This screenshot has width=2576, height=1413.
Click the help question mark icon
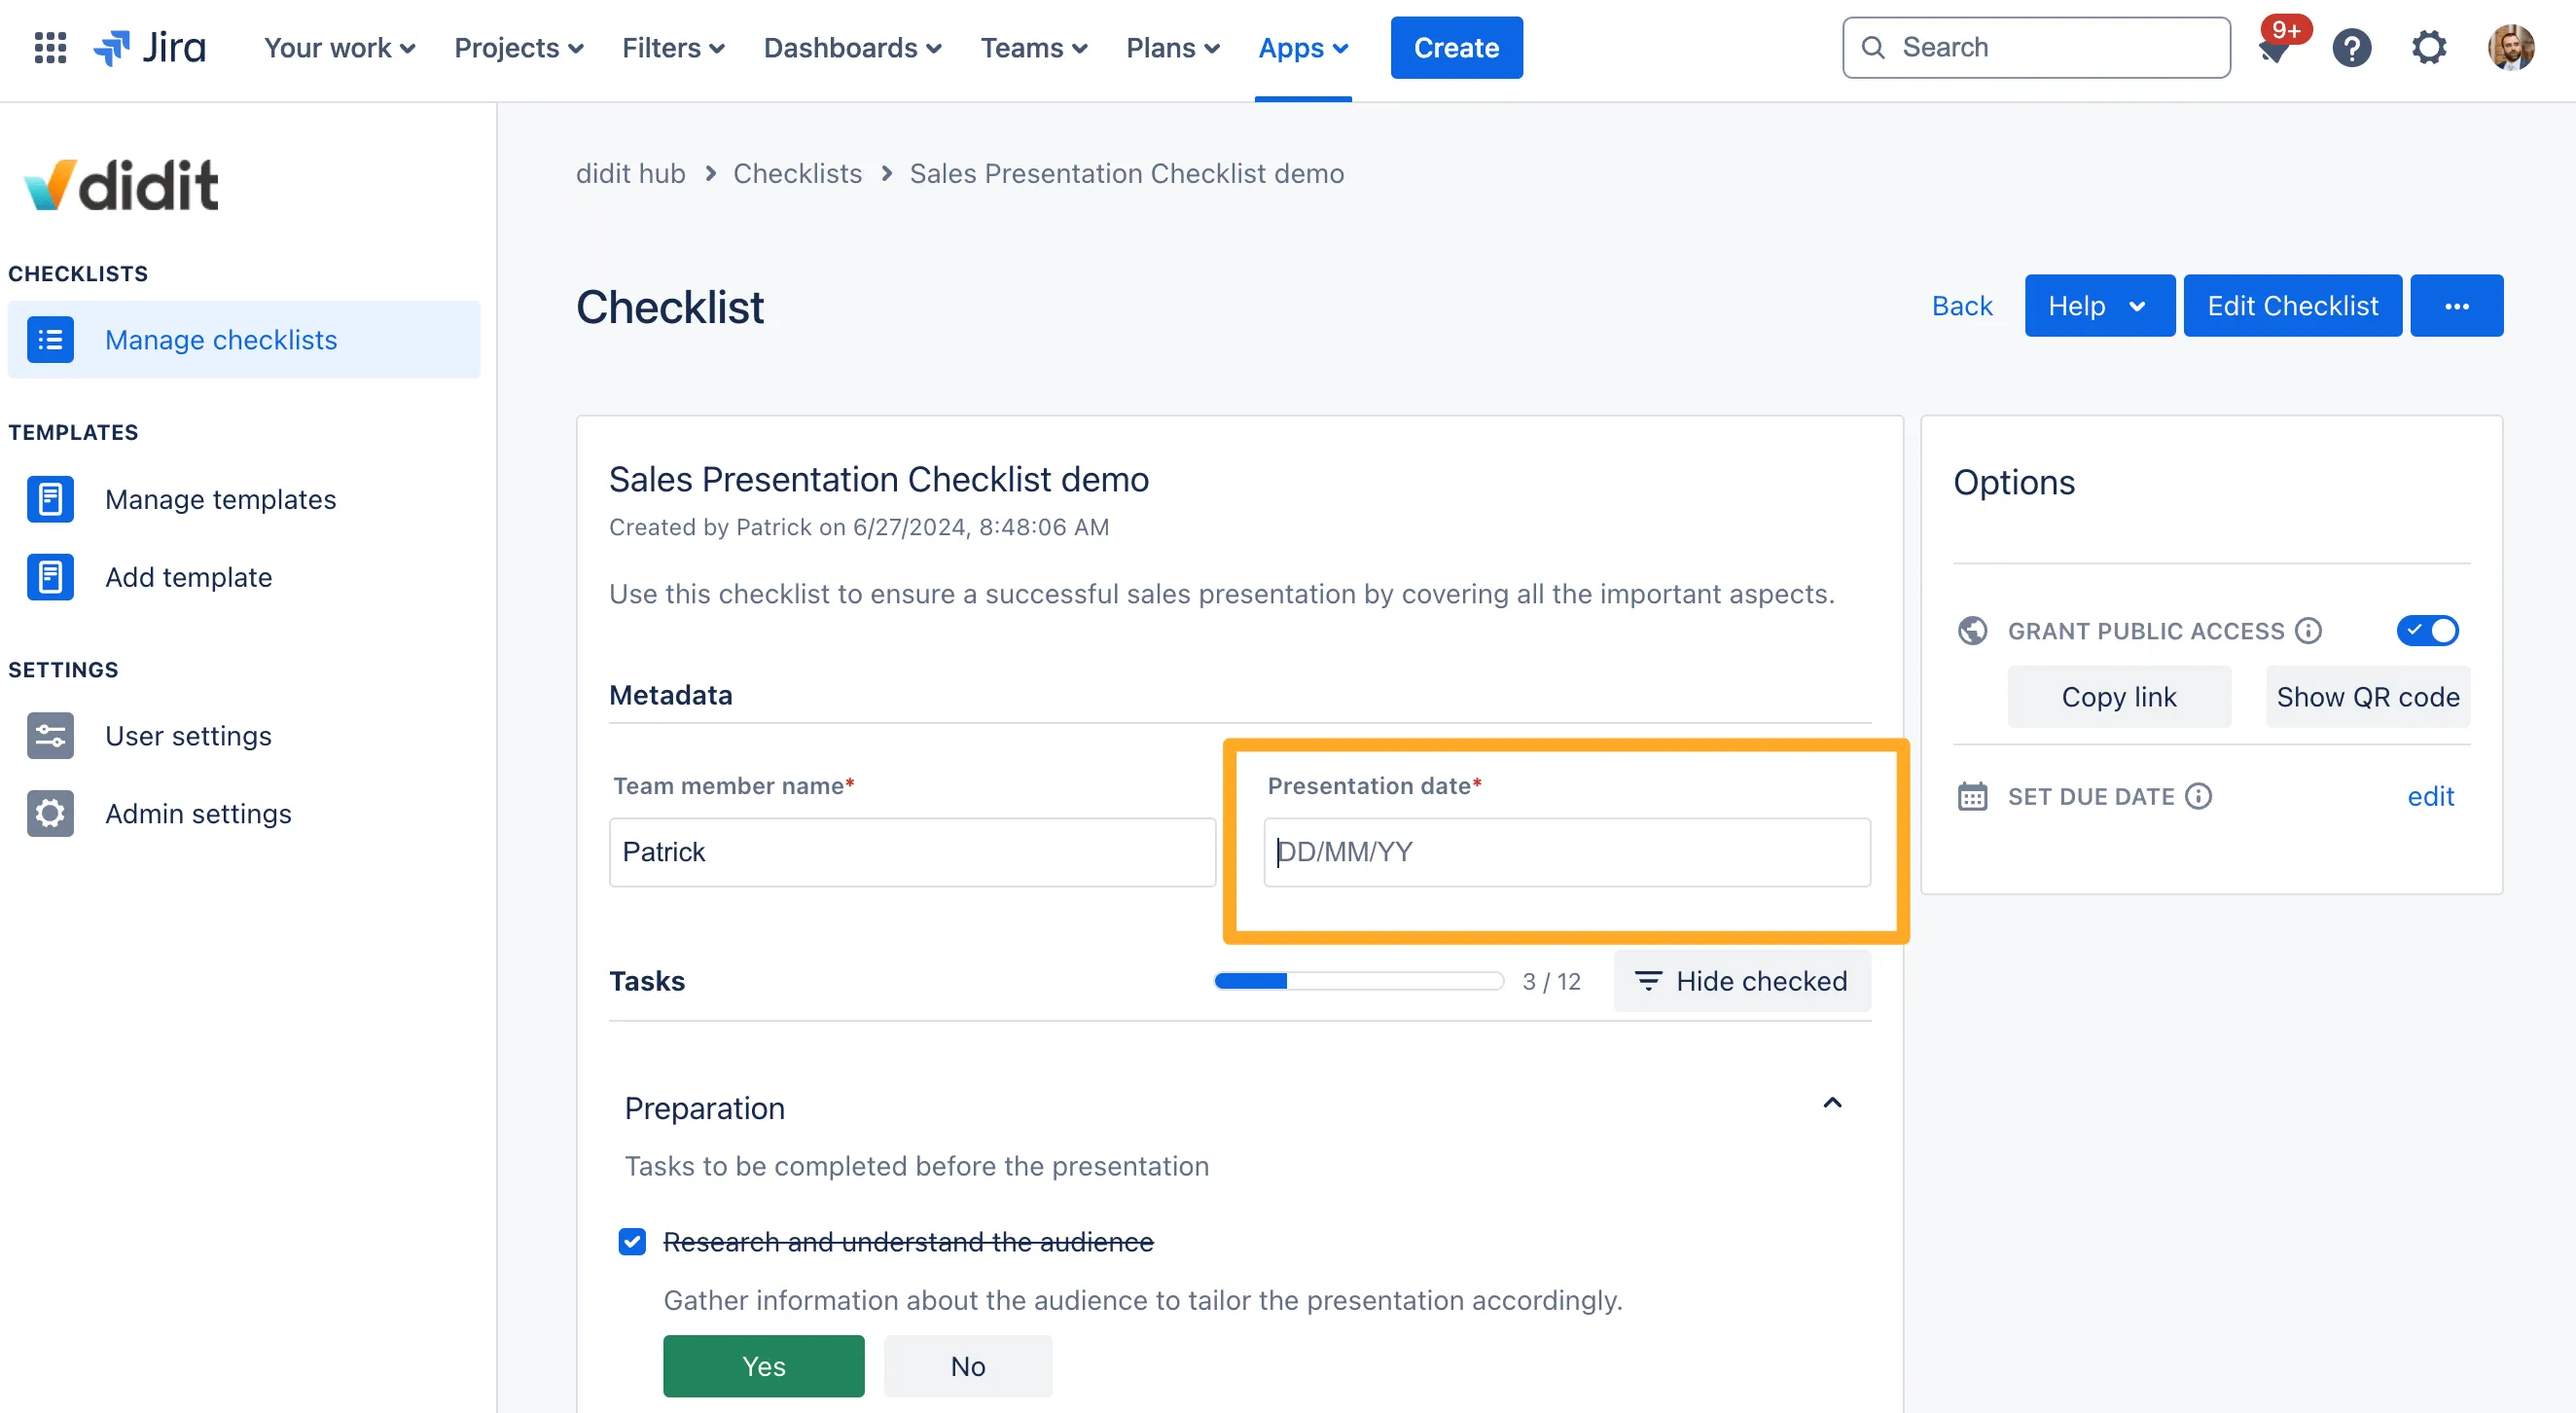click(2351, 47)
